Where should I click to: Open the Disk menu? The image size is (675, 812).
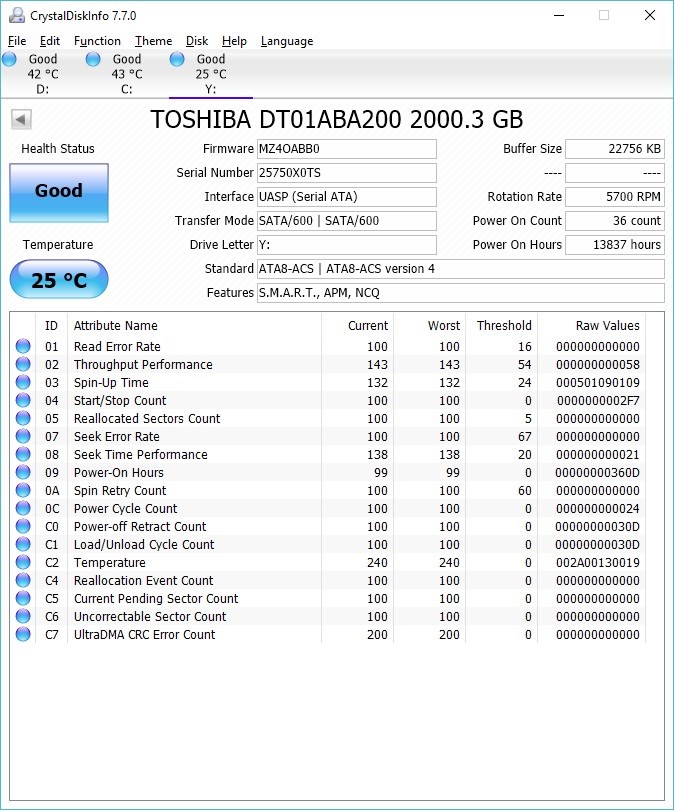tap(197, 41)
